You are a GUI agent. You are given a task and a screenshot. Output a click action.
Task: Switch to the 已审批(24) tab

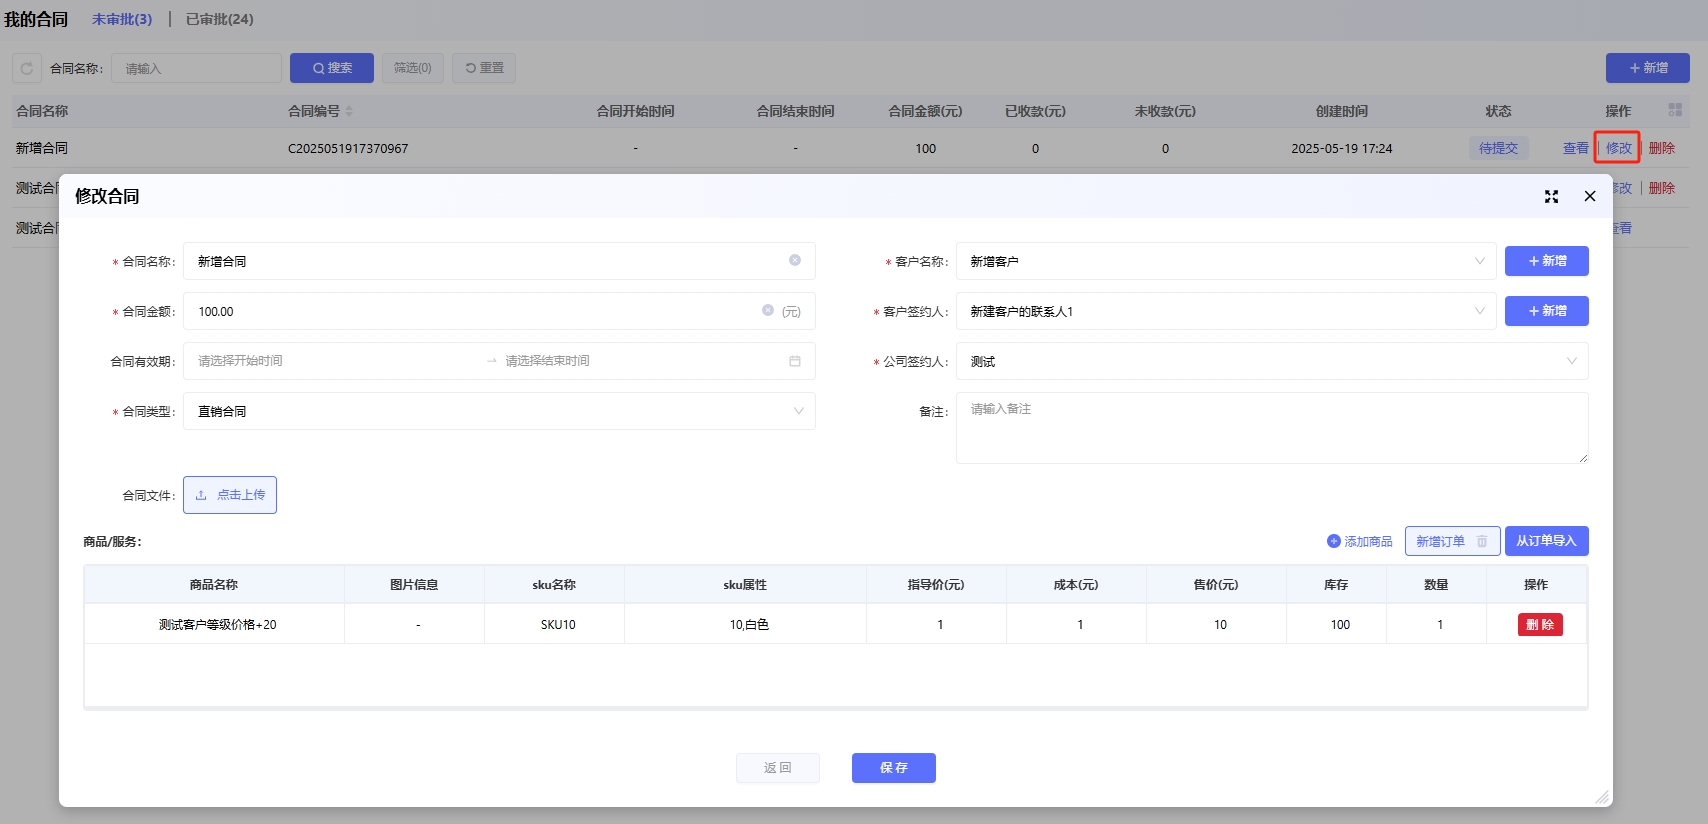220,19
